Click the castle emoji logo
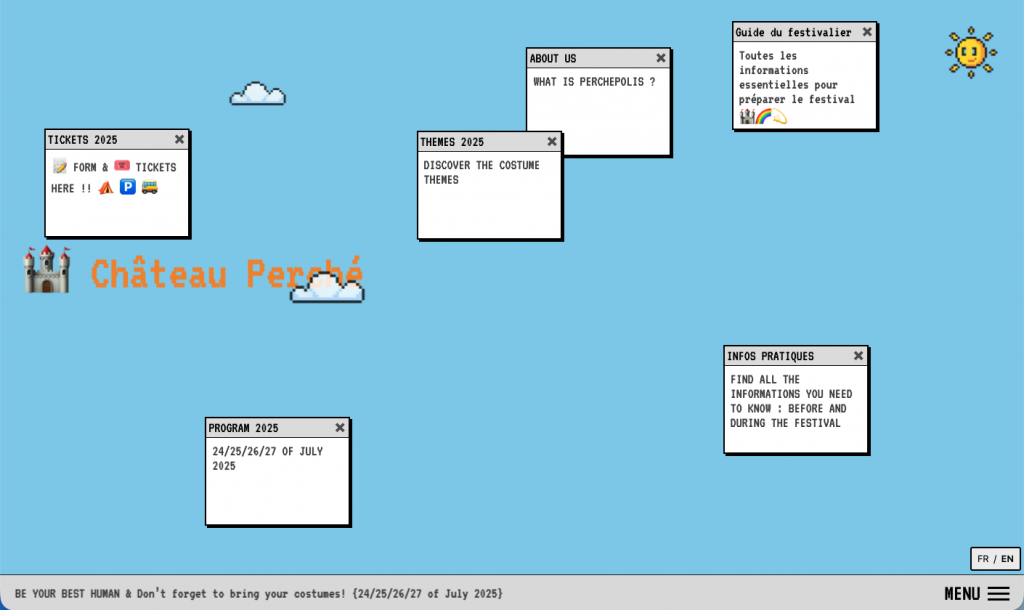This screenshot has height=610, width=1024. (x=47, y=271)
